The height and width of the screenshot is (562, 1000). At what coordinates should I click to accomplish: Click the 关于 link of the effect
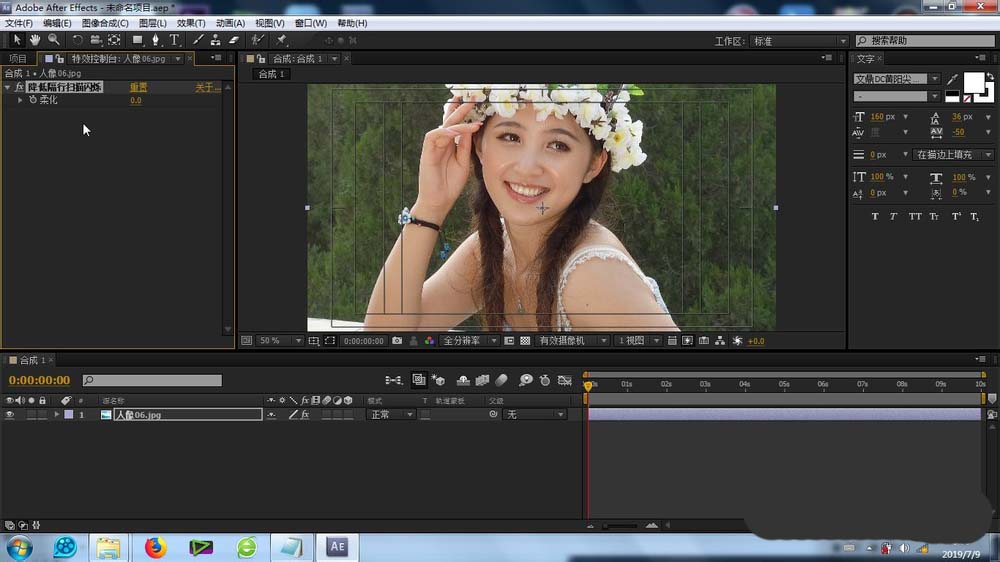[206, 88]
